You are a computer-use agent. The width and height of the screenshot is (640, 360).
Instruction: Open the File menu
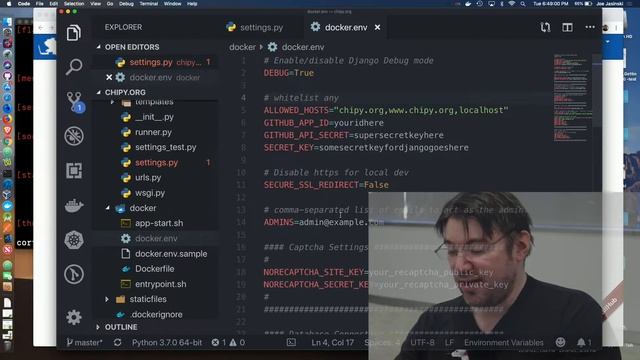[39, 4]
